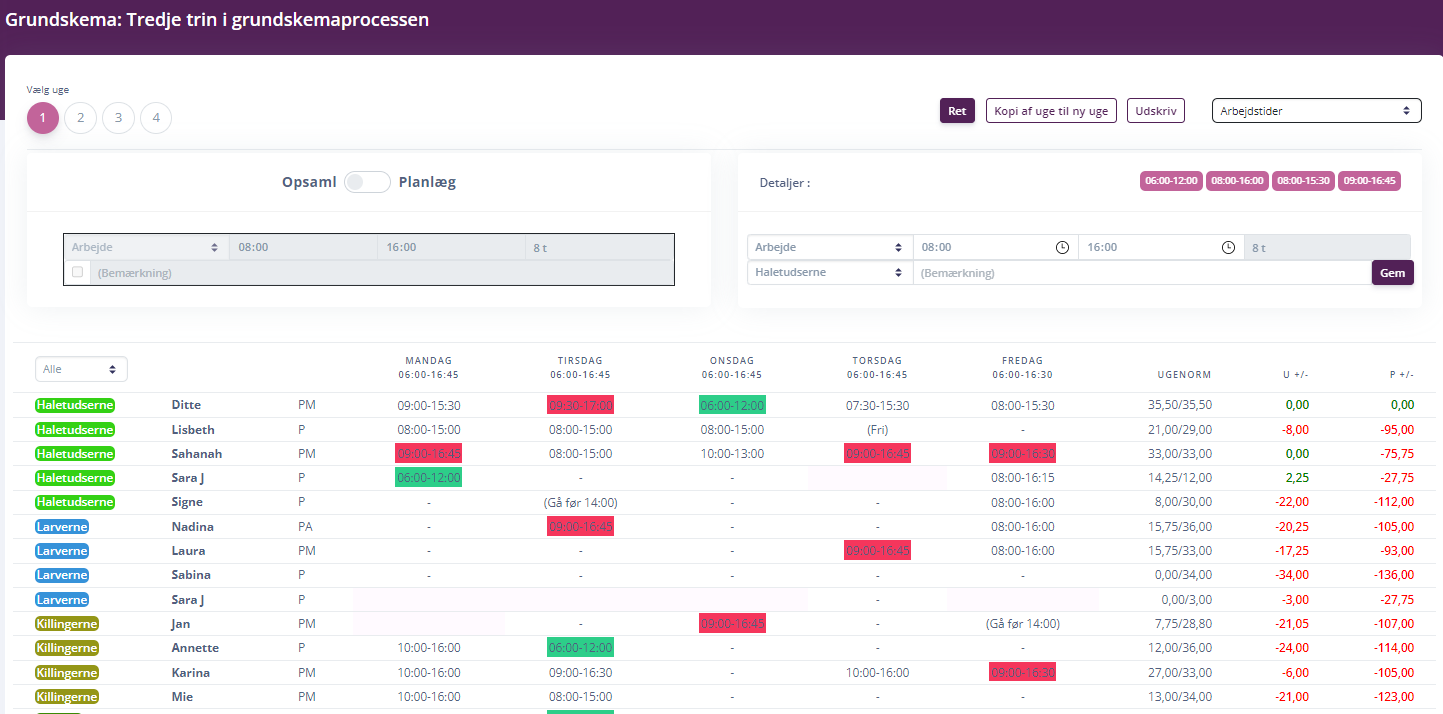Expand the Arbejde dropdown in details panel
The height and width of the screenshot is (714, 1443).
coord(830,247)
